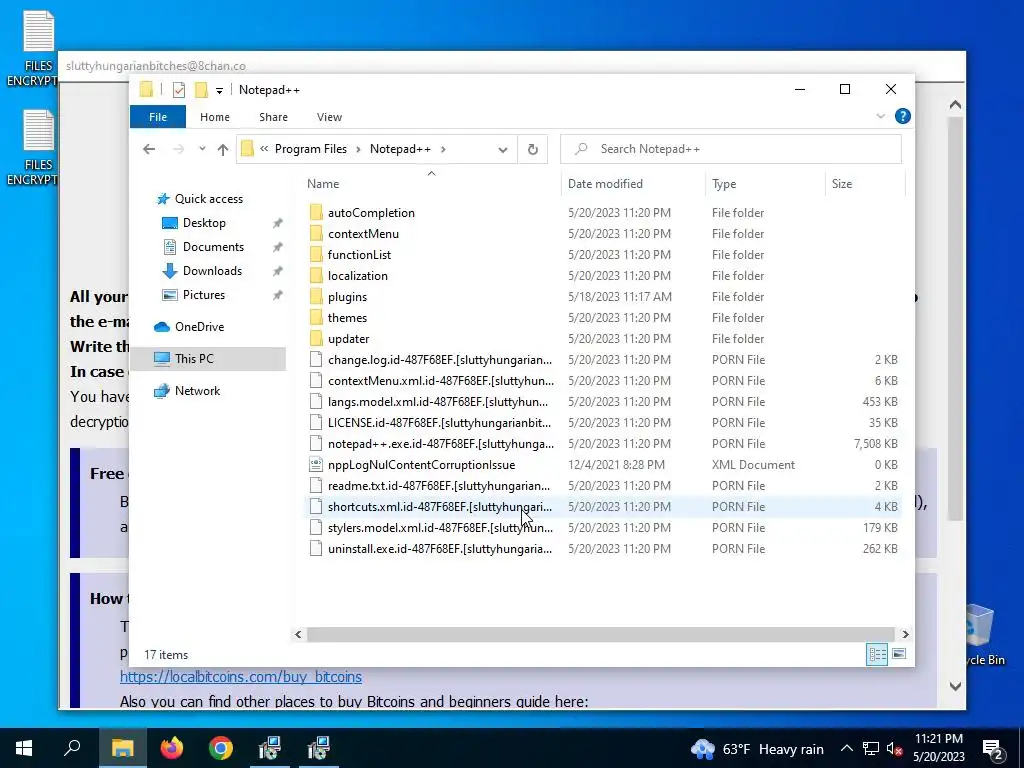Open recent locations dropdown arrow

click(202, 149)
